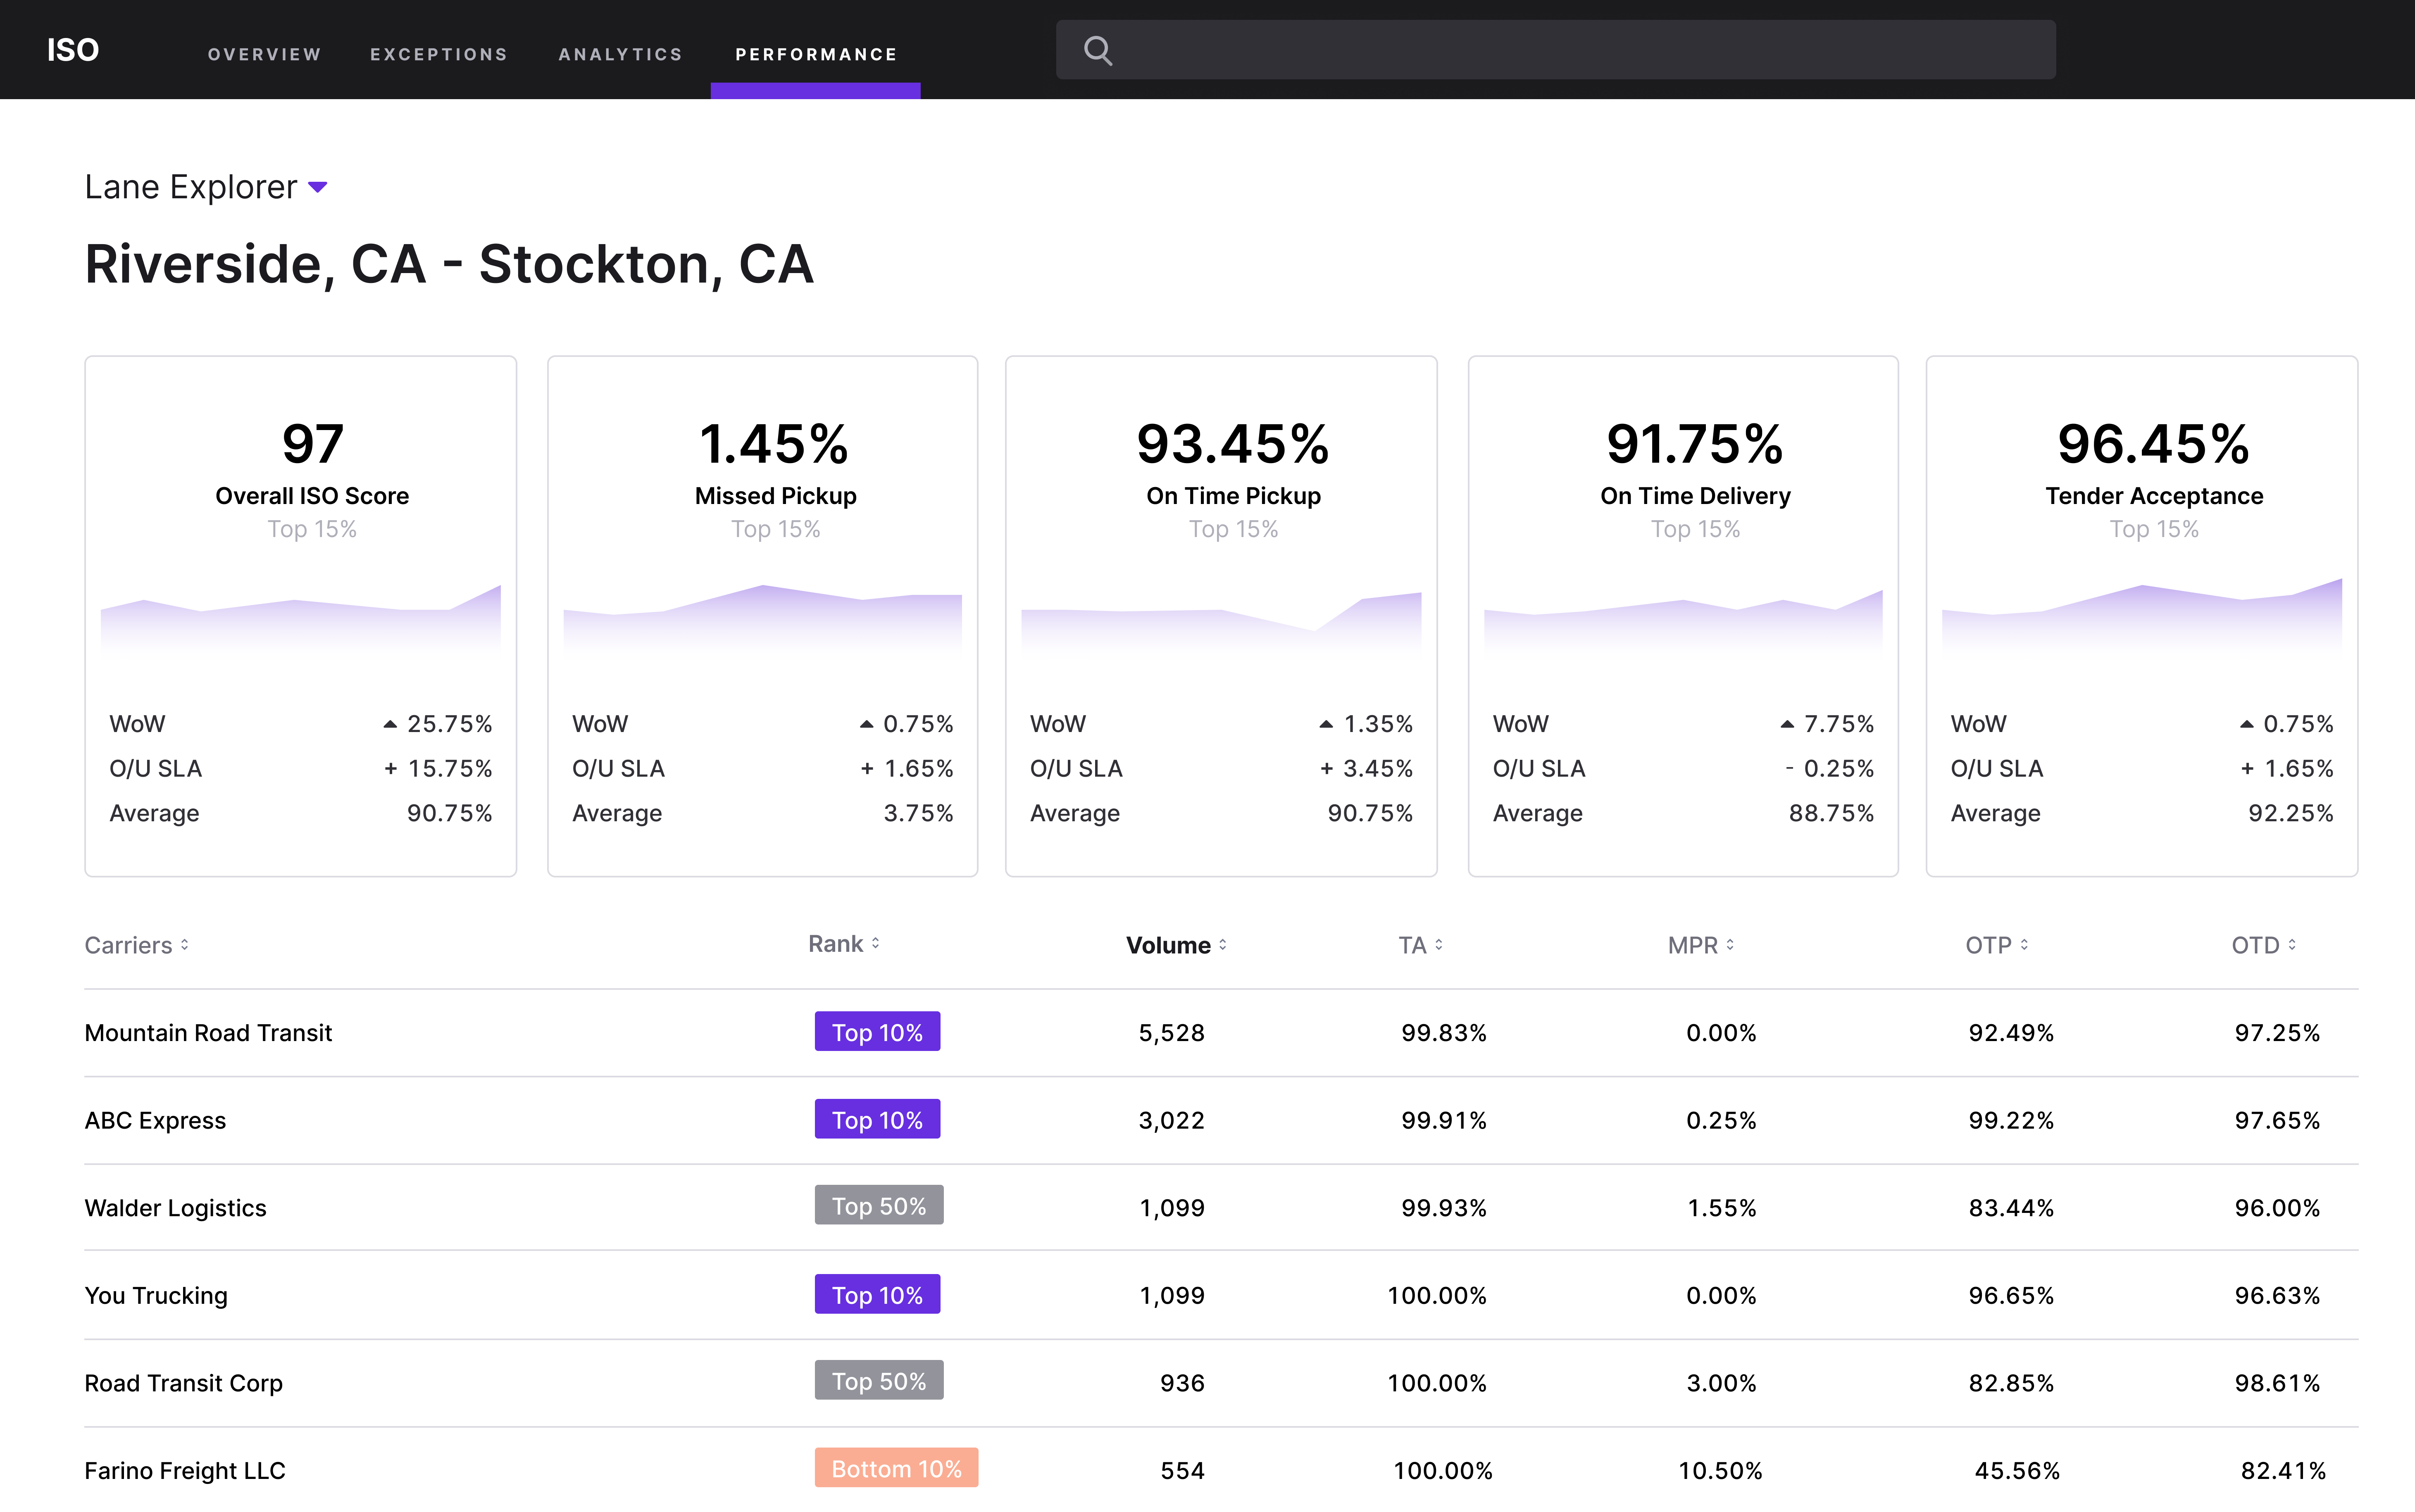Select the Performance tab
Screen dimensions: 2415x1512
pyautogui.click(x=816, y=54)
